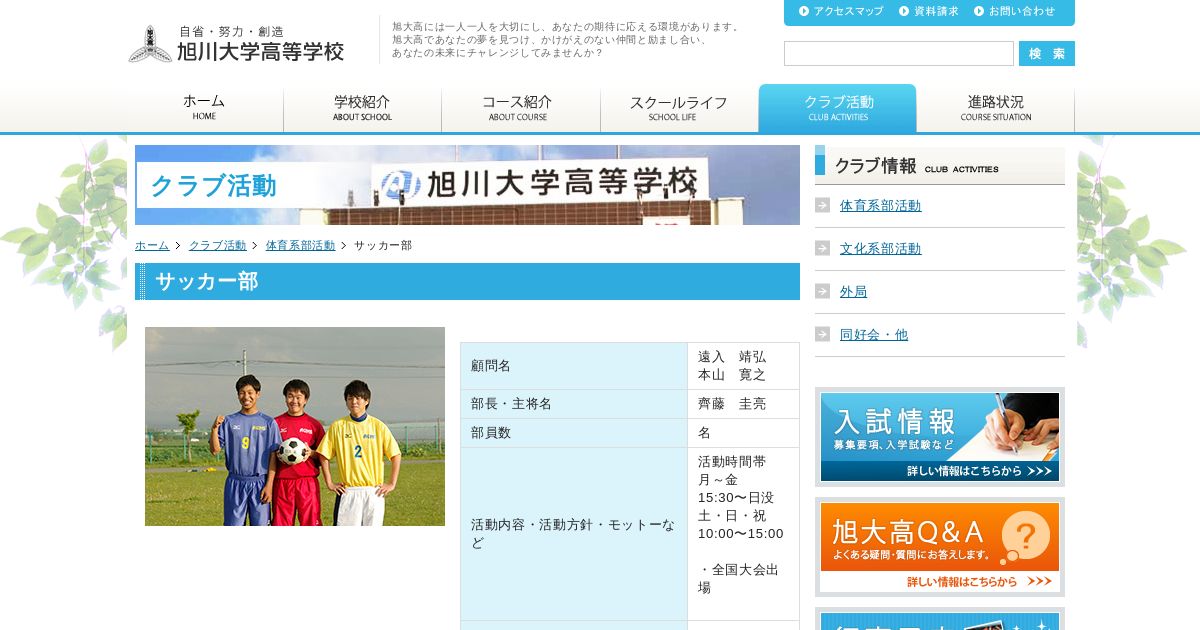This screenshot has width=1200, height=630.
Task: Open the 進路状況 COURSE SITUATION tab
Action: click(x=995, y=108)
